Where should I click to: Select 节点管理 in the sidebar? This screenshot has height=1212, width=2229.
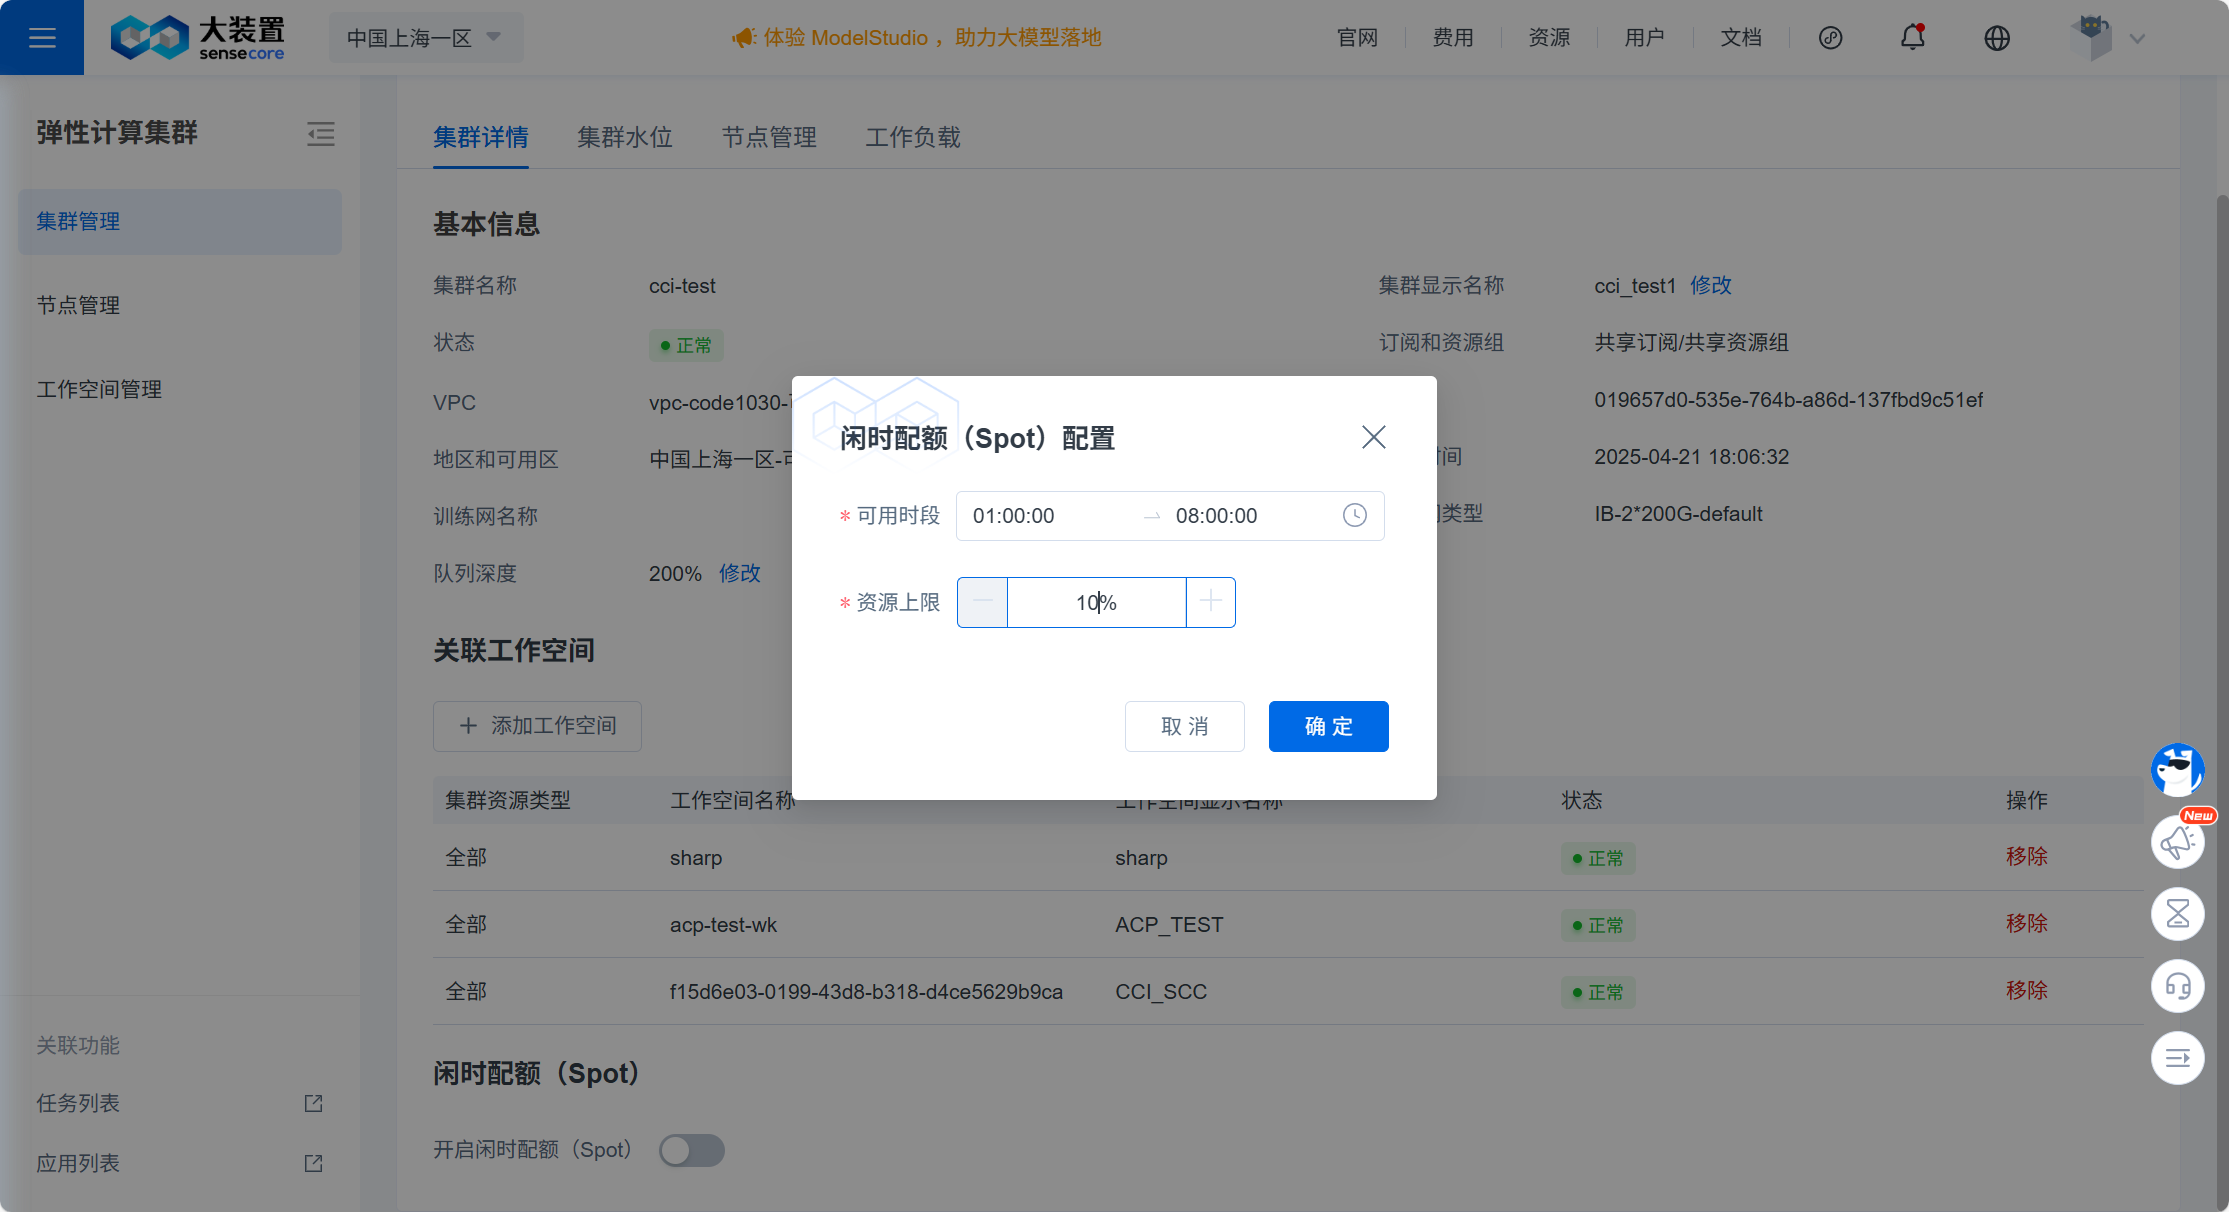coord(78,305)
